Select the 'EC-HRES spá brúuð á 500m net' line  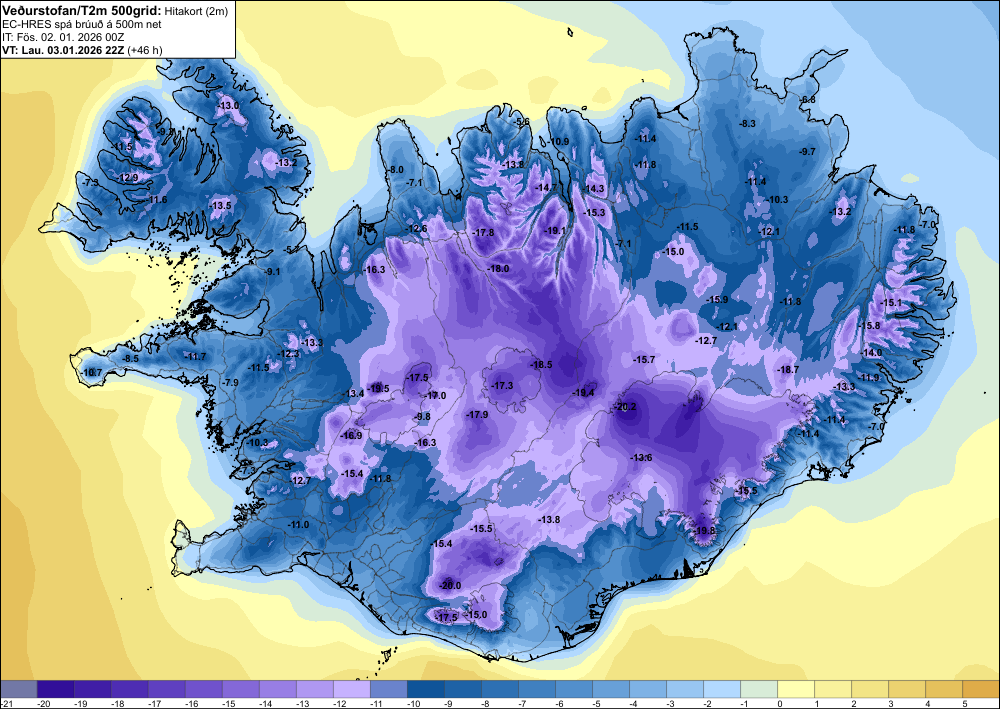[82, 24]
